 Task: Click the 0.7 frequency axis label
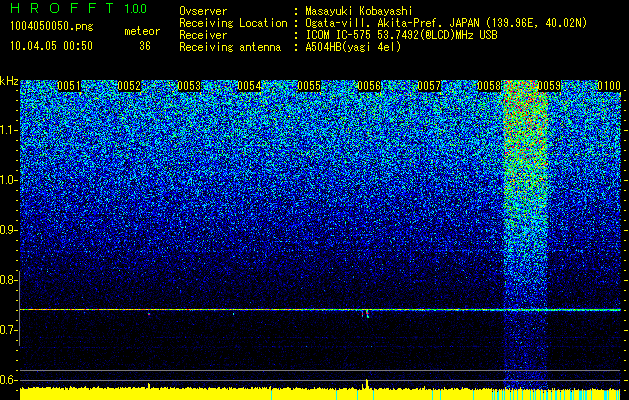[x=8, y=330]
